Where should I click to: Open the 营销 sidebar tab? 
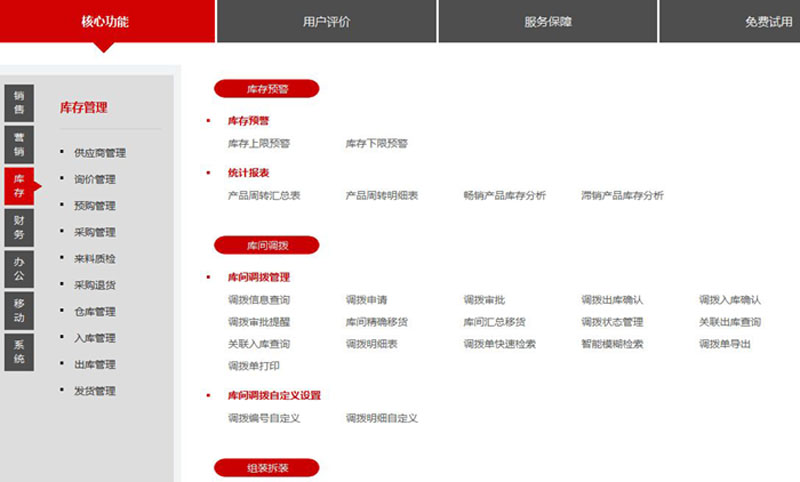pos(19,144)
